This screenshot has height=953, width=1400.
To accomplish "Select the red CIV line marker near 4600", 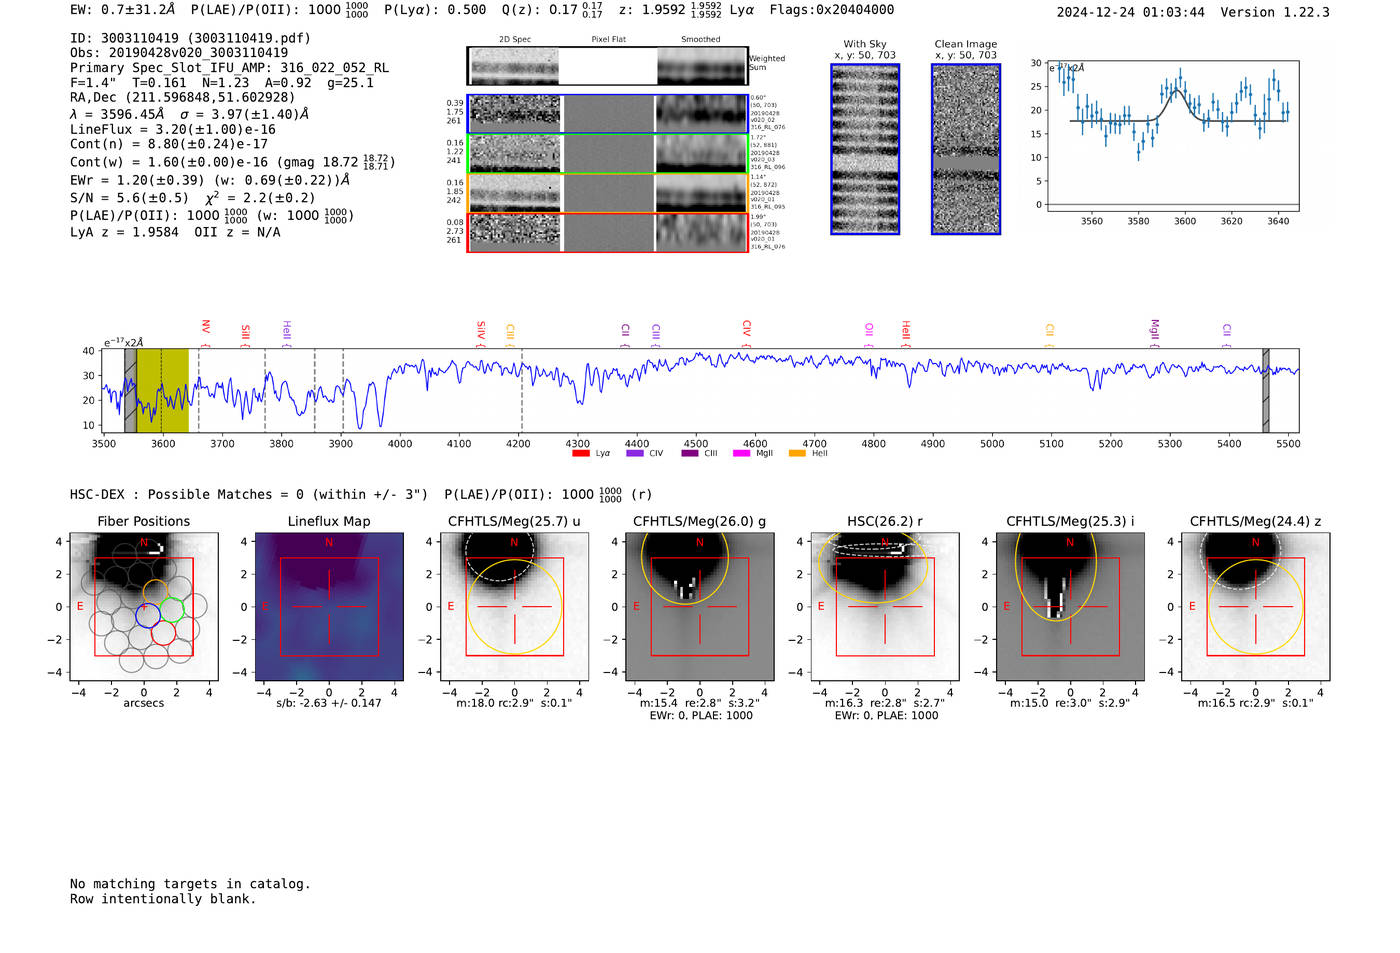I will [x=746, y=333].
